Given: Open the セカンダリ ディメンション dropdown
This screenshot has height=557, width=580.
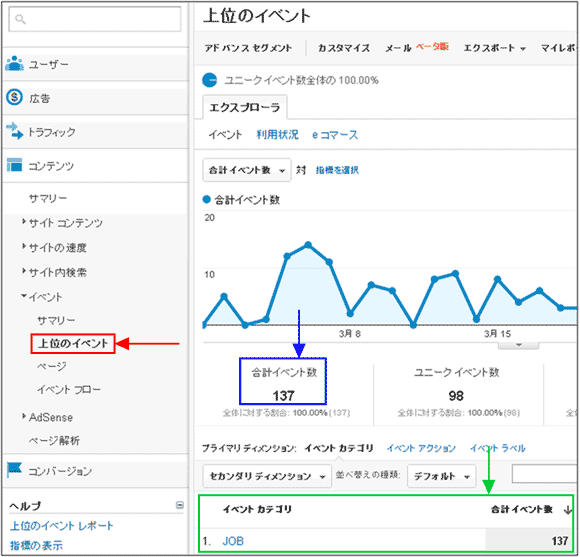Looking at the screenshot, I should coord(267,476).
